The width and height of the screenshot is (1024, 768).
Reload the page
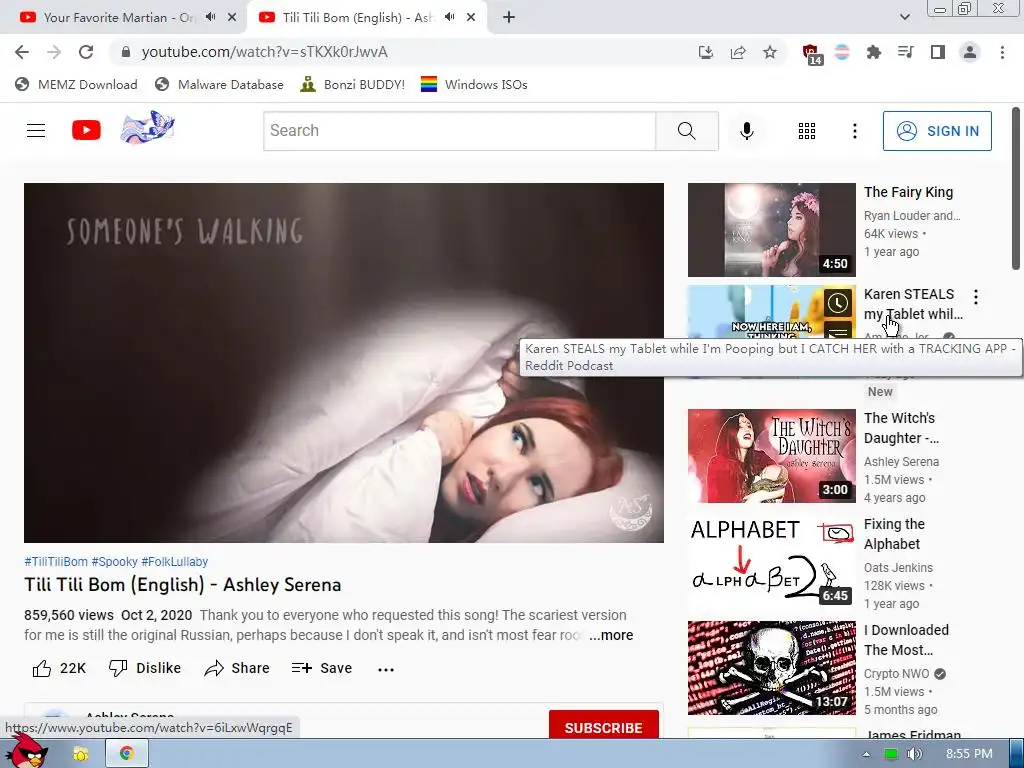[x=86, y=52]
